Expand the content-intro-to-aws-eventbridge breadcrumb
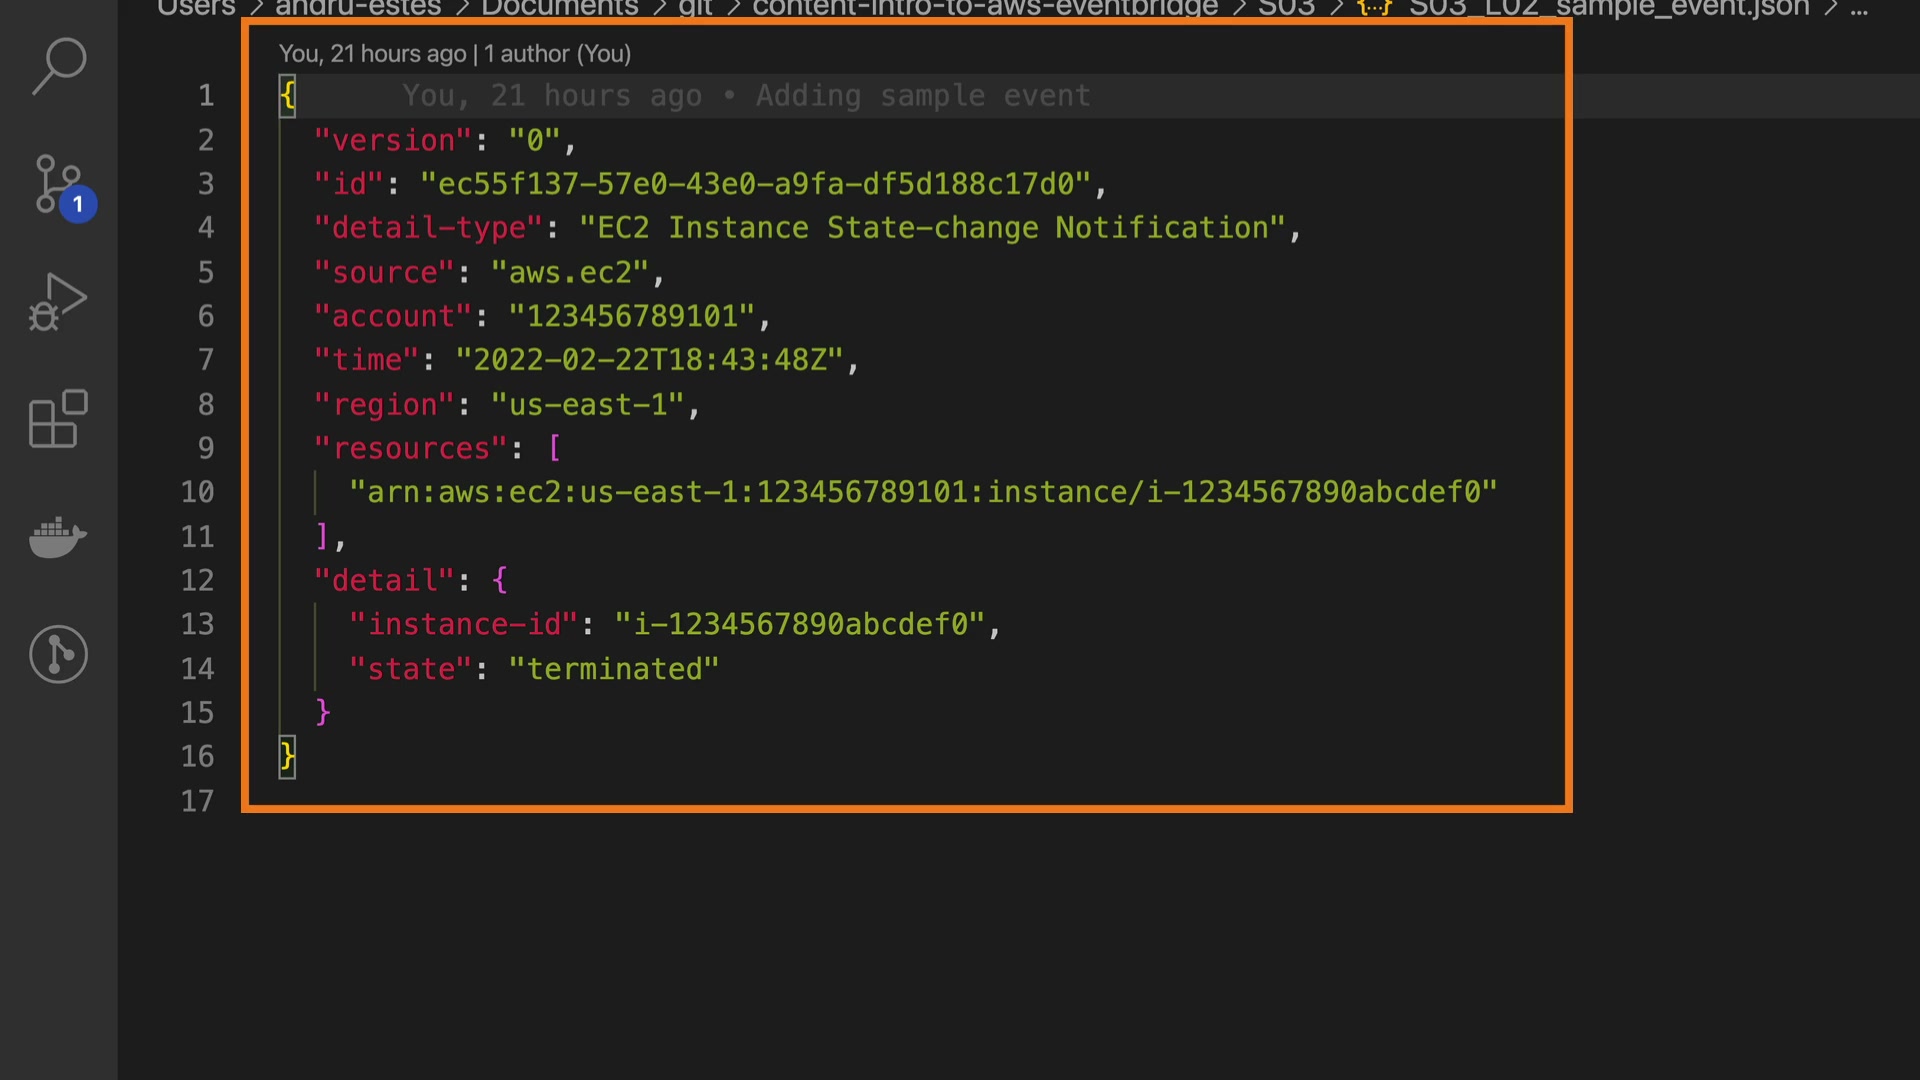 click(984, 8)
